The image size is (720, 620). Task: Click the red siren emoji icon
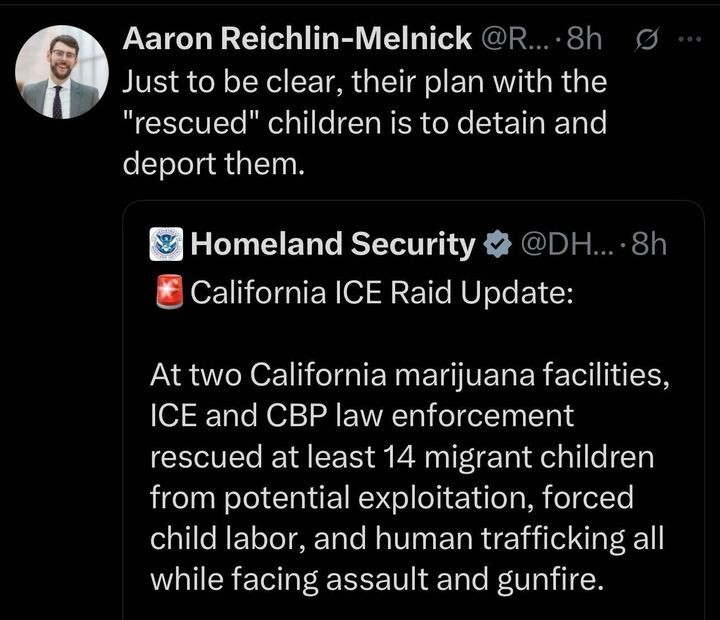166,294
